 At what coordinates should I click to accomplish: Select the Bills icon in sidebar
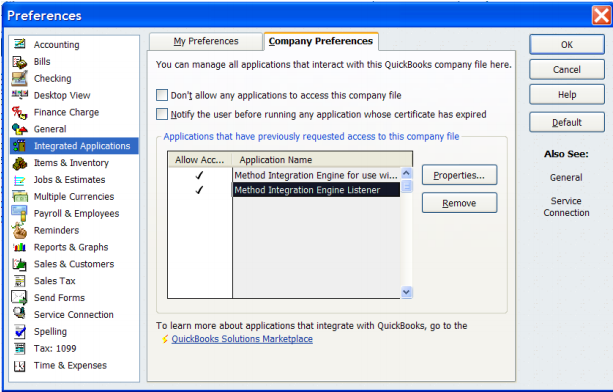(19, 62)
